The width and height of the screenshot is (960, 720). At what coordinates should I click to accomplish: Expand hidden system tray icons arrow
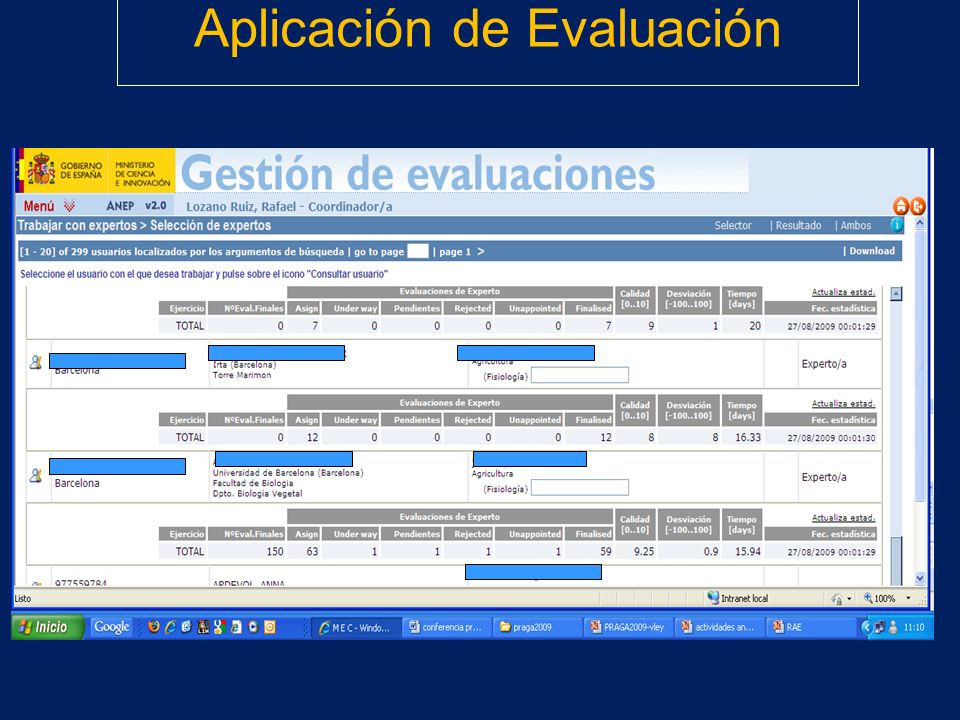pyautogui.click(x=866, y=627)
